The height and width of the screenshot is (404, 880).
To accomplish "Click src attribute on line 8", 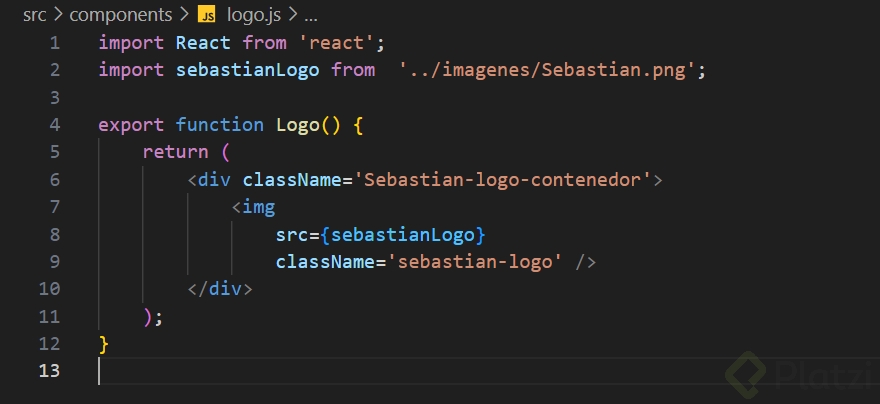I will [292, 235].
